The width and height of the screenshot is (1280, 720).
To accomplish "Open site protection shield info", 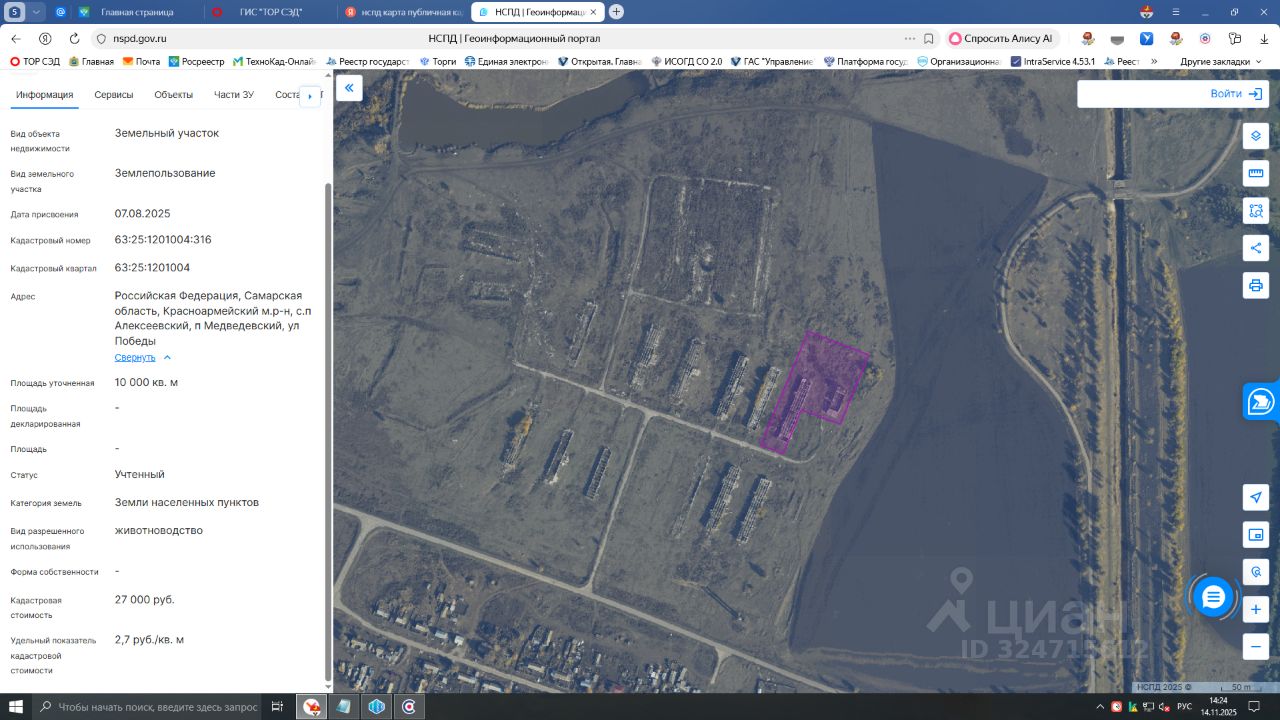I will coord(100,39).
